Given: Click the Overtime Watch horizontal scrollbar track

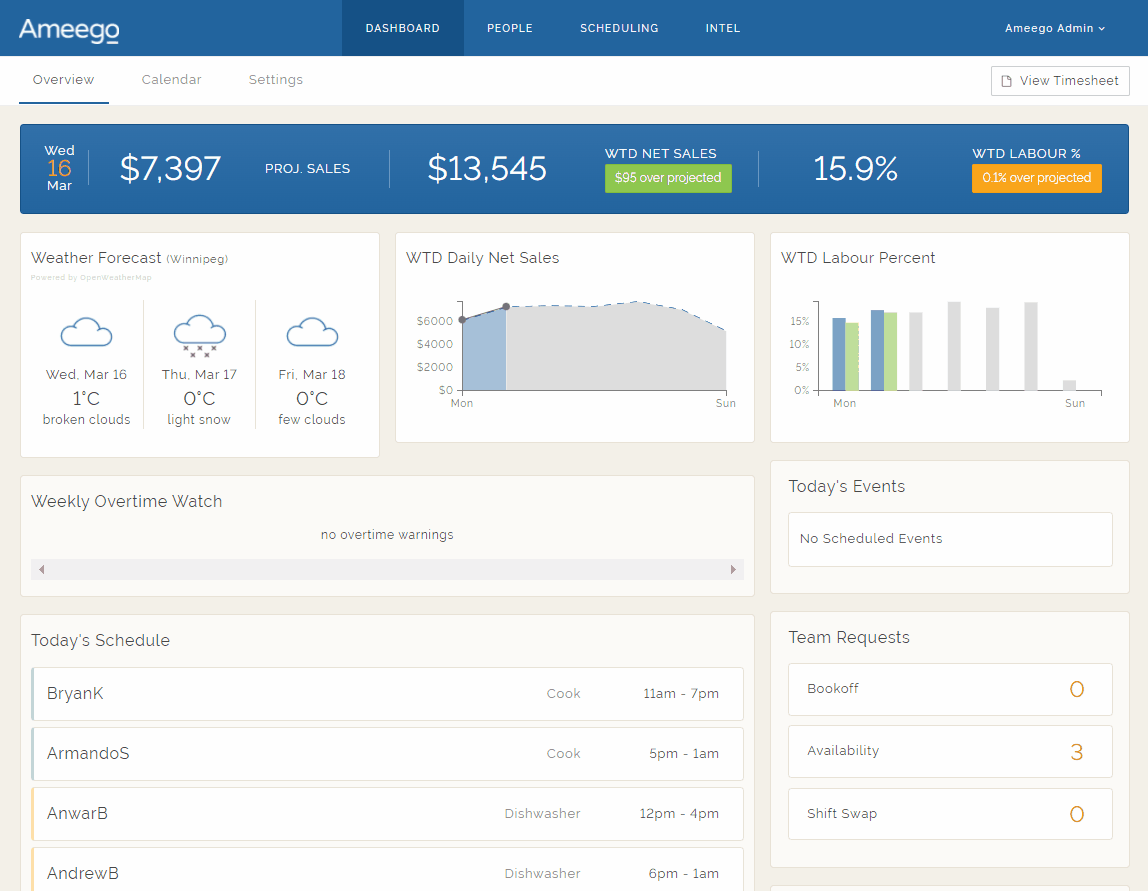Looking at the screenshot, I should click(387, 570).
